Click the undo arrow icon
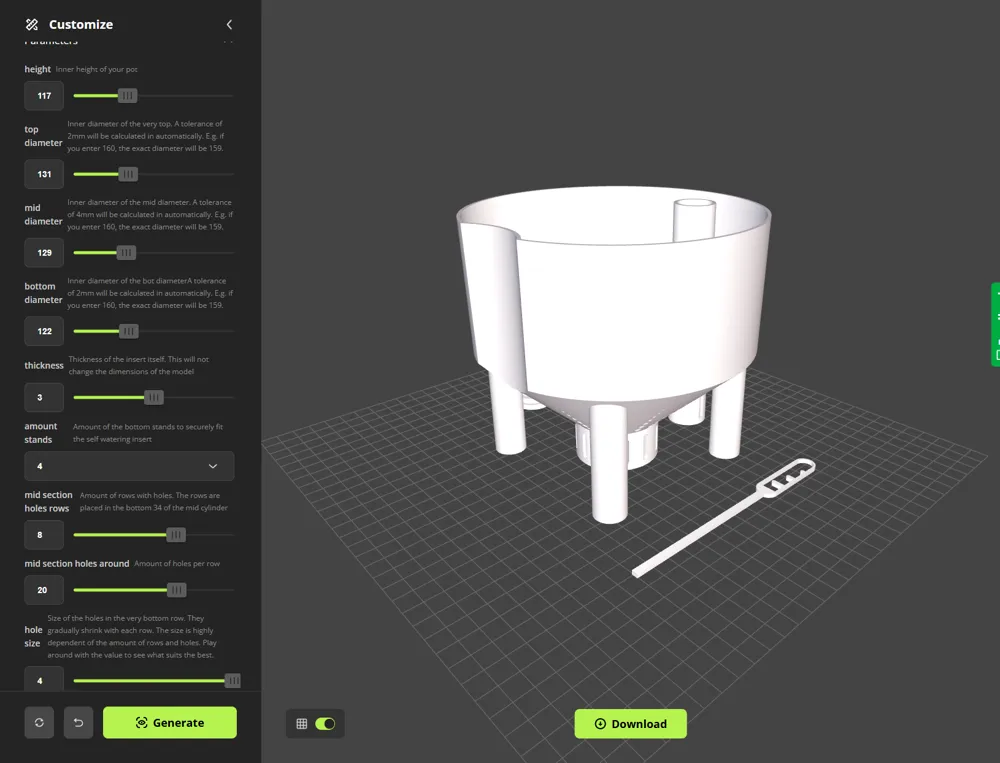 pos(78,722)
